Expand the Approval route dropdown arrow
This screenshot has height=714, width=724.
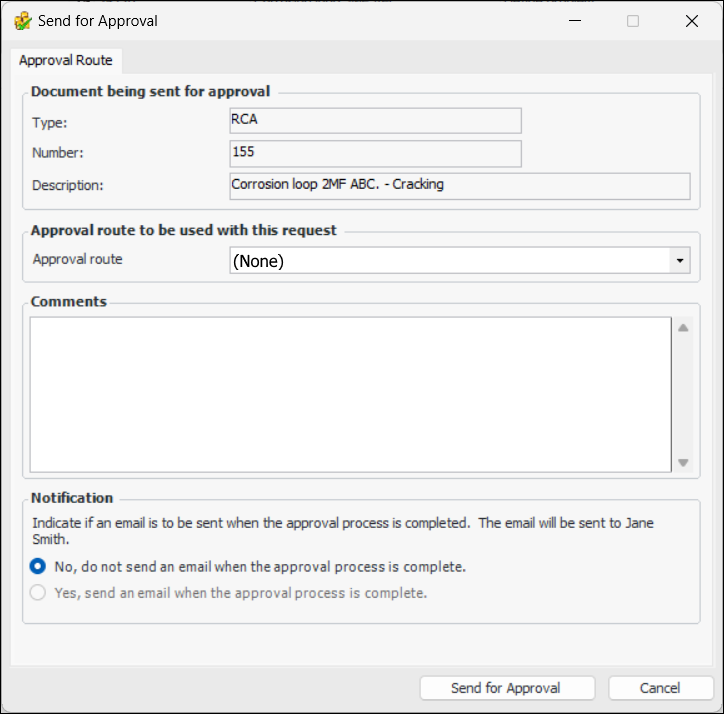click(x=680, y=261)
